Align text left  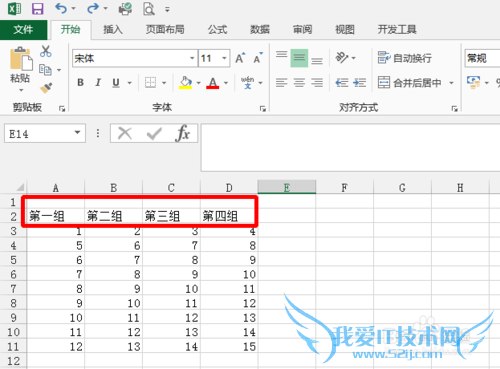coord(282,82)
